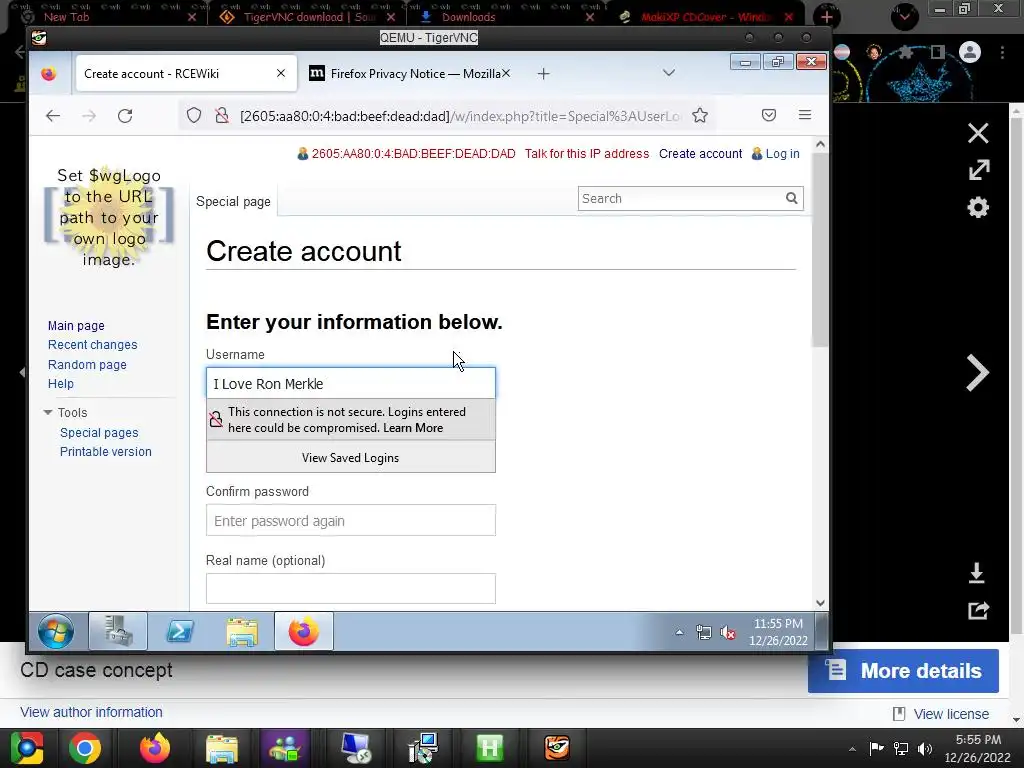Screen dimensions: 1024x768
Task: Click the Log in link
Action: 782,154
